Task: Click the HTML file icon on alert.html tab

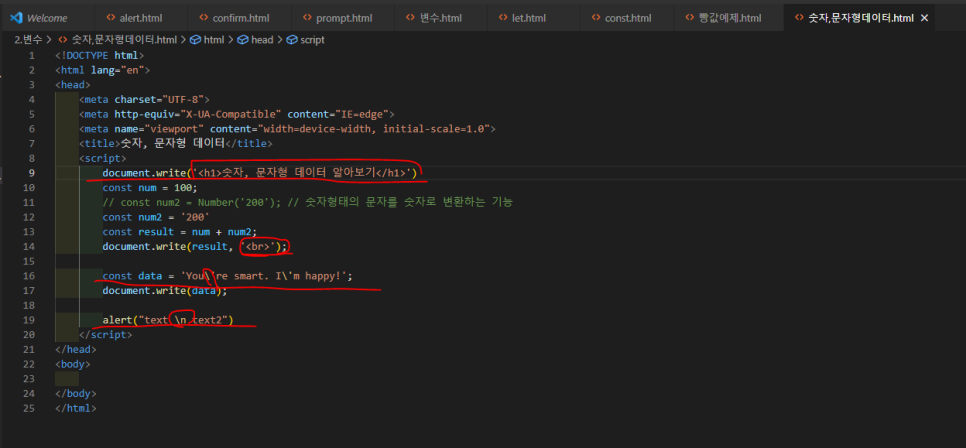Action: pos(111,18)
